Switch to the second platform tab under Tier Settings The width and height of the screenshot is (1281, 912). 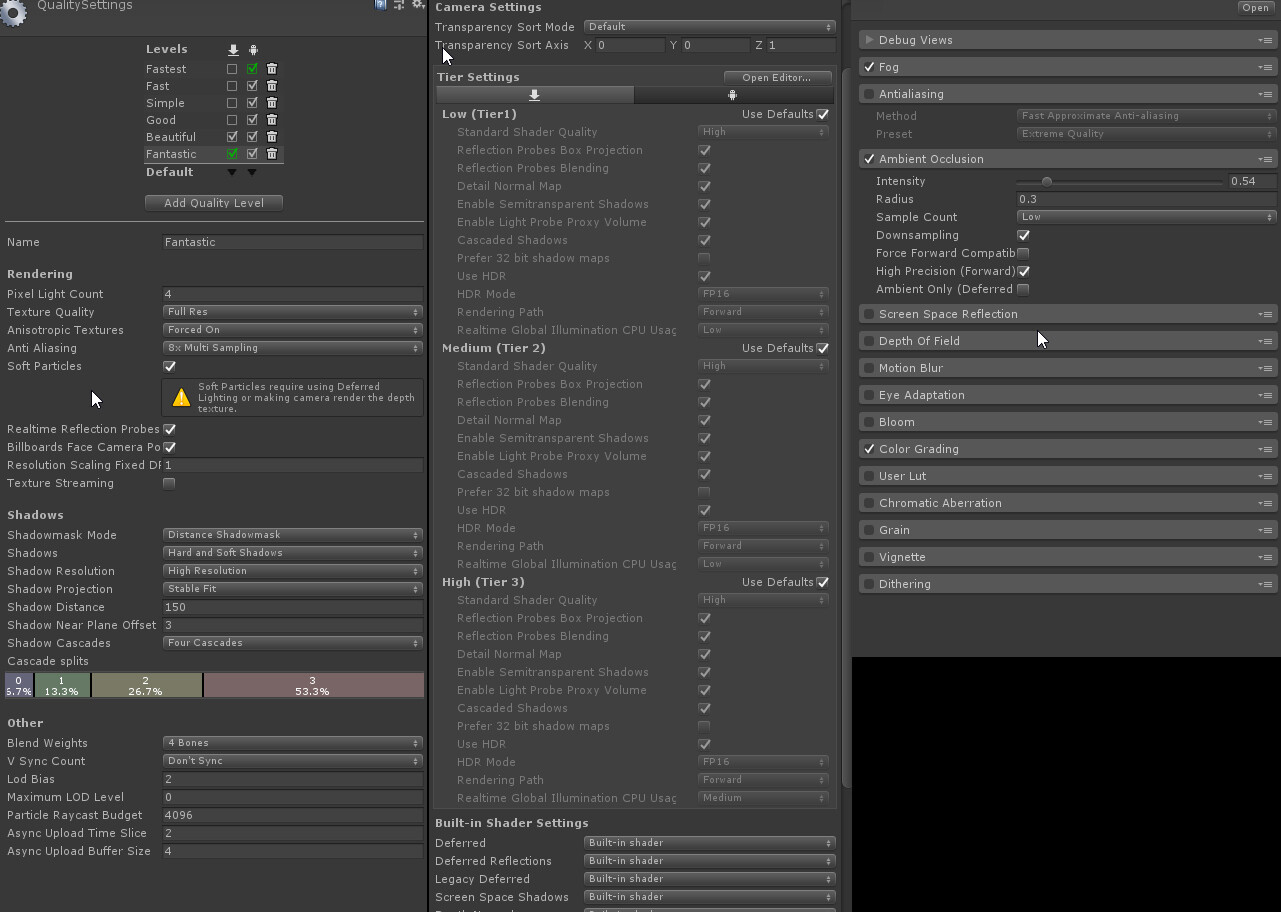click(x=733, y=94)
